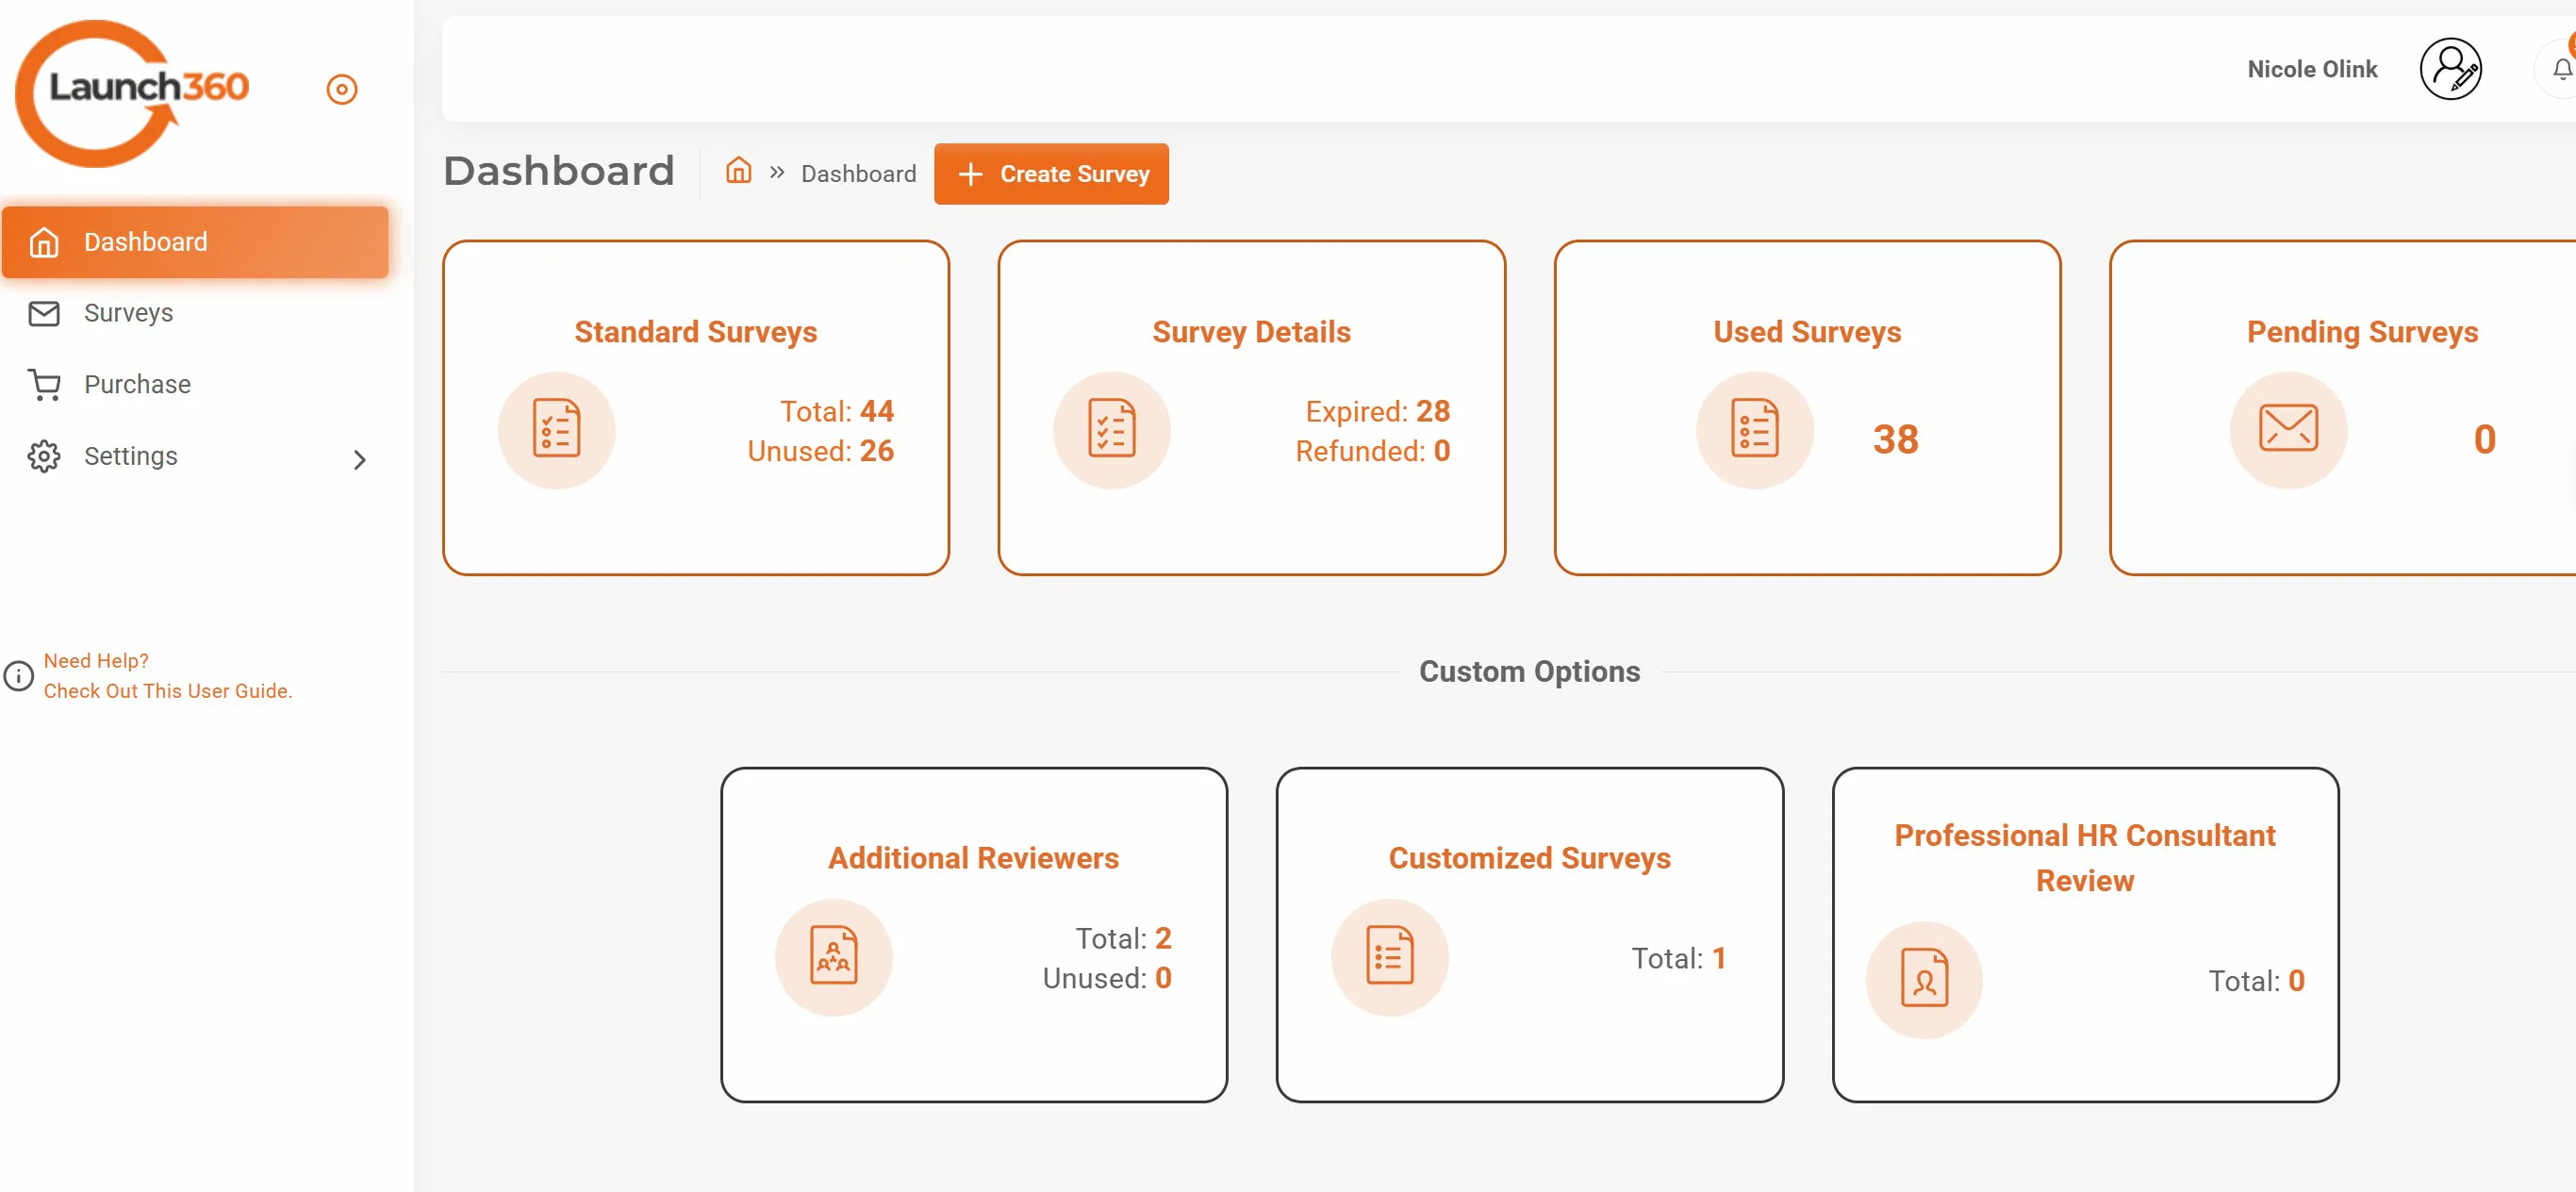Click the Customized Surveys document icon

[x=1389, y=957]
